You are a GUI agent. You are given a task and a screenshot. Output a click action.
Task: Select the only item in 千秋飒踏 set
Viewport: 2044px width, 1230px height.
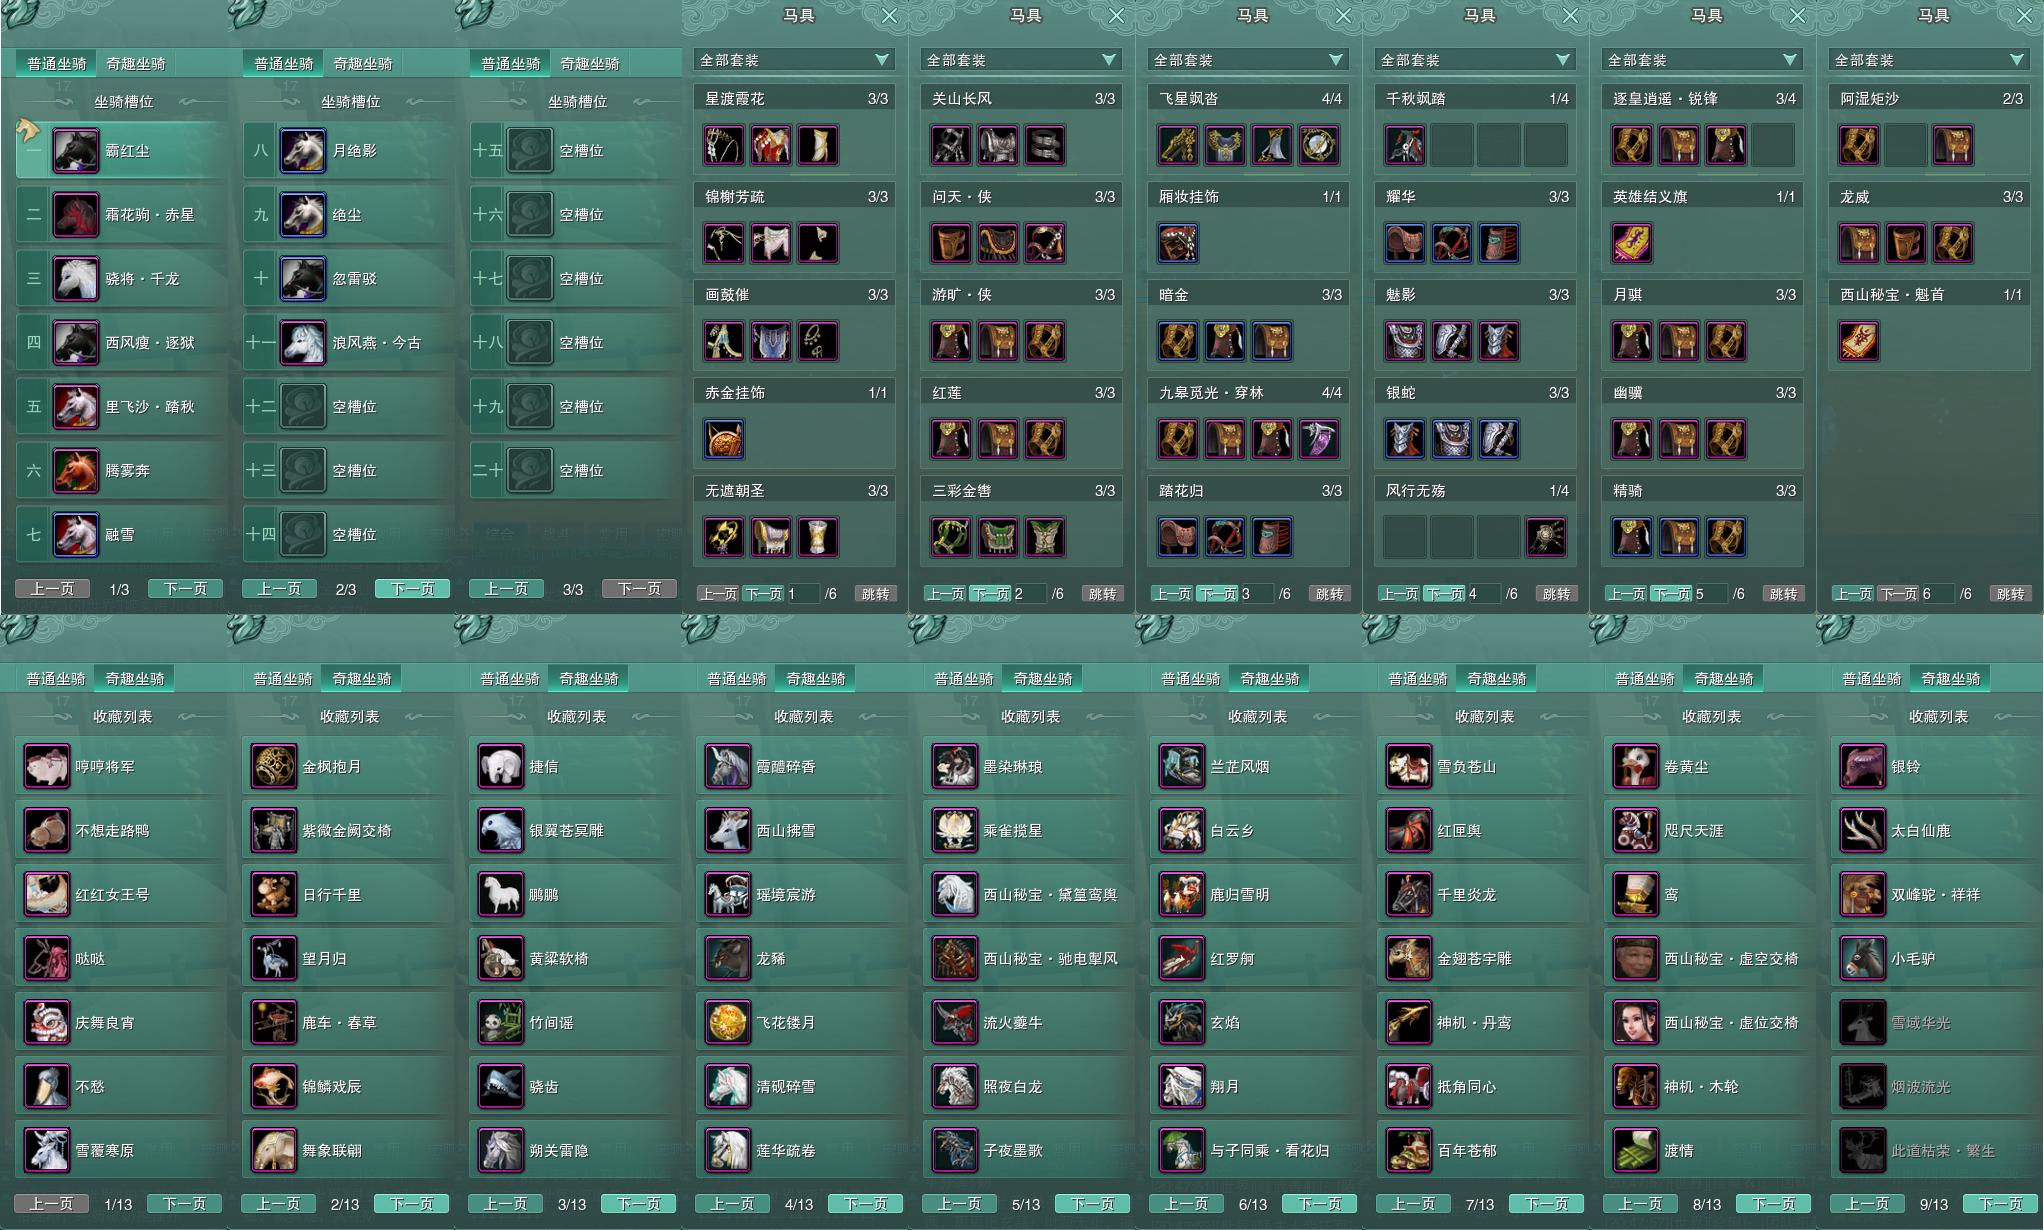tap(1405, 145)
